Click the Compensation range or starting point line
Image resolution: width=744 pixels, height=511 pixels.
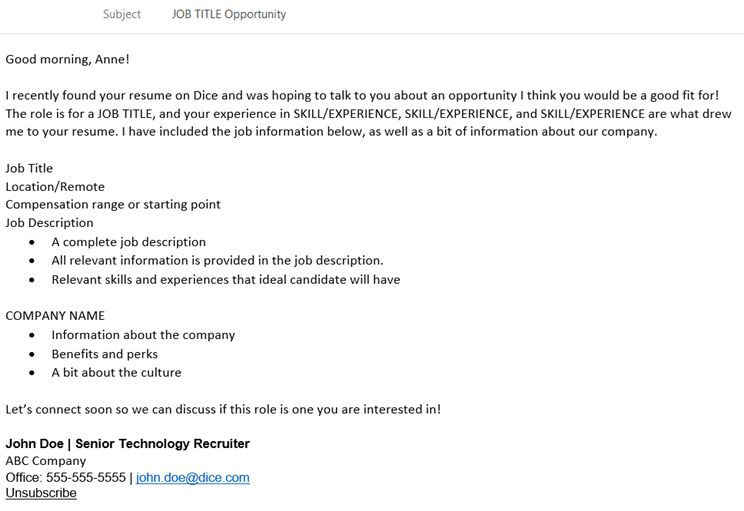[113, 204]
